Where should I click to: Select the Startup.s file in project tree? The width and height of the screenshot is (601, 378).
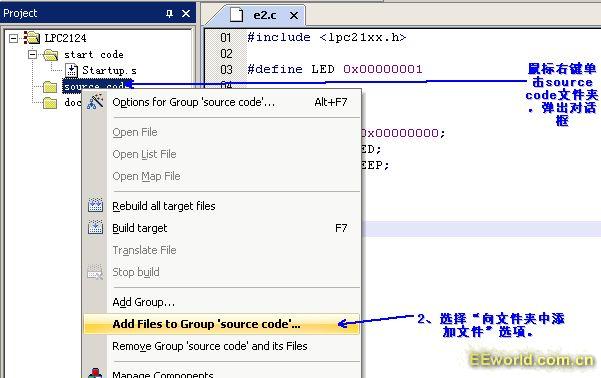[x=109, y=71]
